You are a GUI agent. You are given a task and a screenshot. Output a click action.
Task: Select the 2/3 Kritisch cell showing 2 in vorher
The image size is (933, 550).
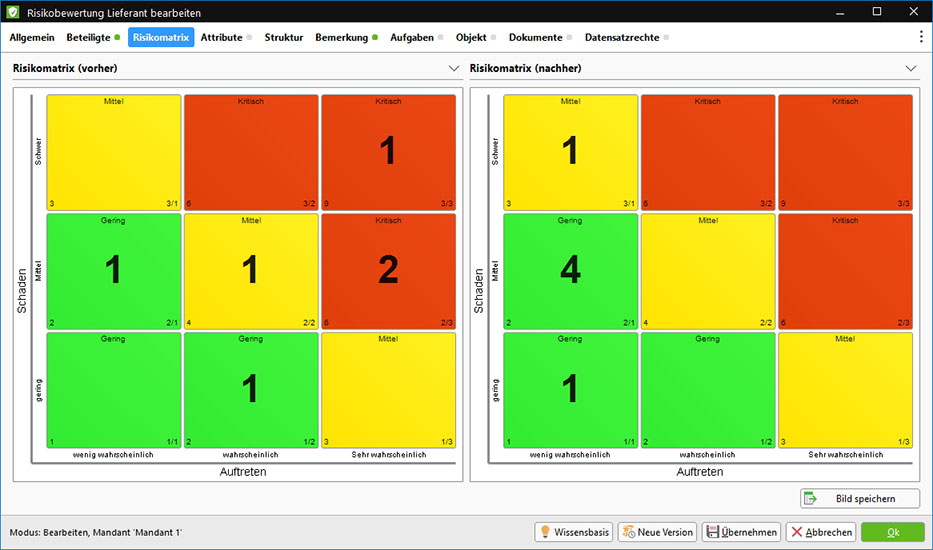point(388,270)
